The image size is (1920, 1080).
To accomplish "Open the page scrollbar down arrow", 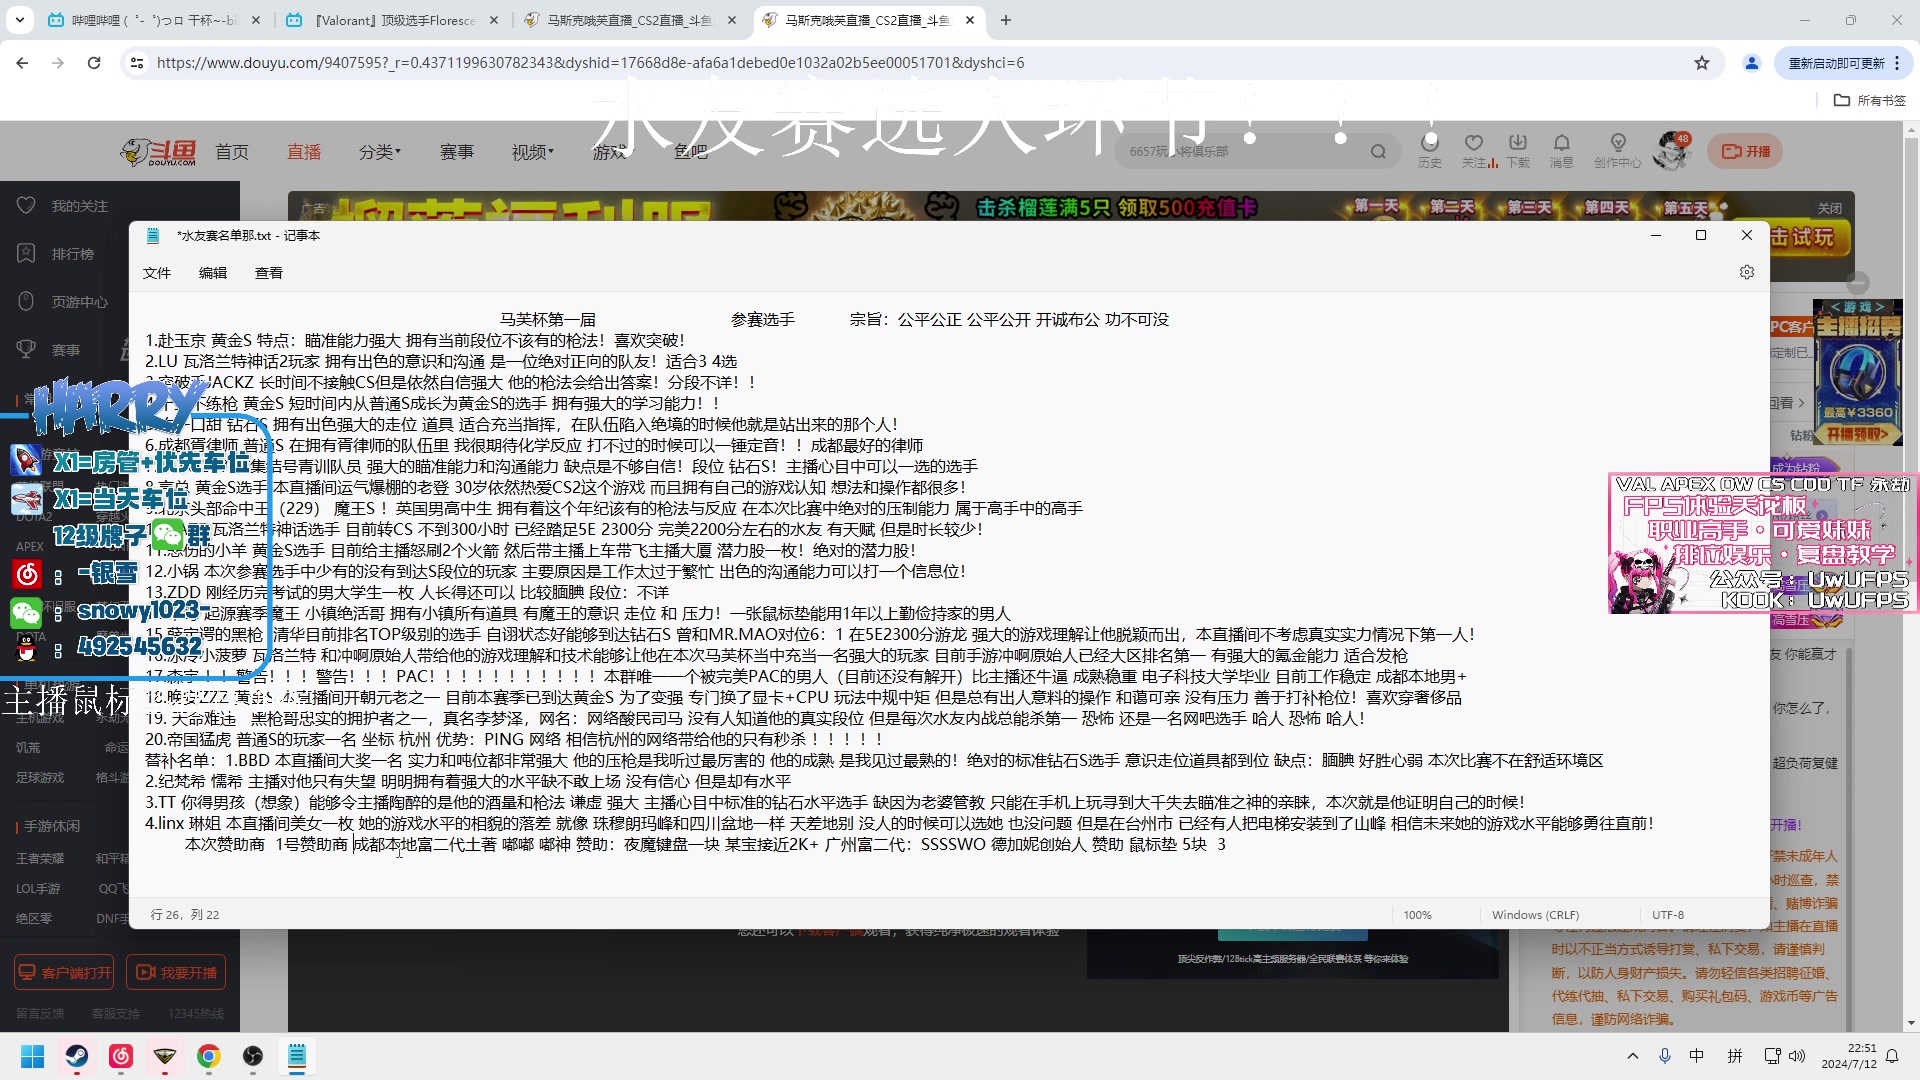I will [x=1912, y=1023].
